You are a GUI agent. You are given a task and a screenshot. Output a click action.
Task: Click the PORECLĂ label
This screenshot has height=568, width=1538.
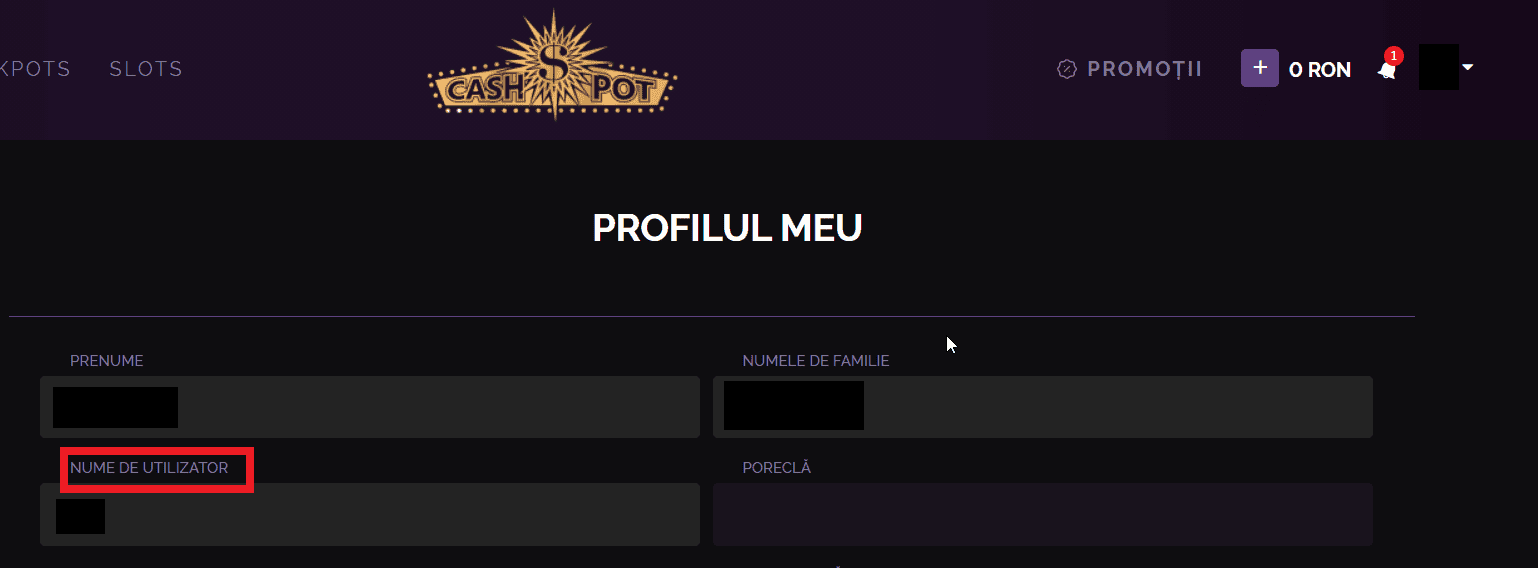(x=776, y=468)
